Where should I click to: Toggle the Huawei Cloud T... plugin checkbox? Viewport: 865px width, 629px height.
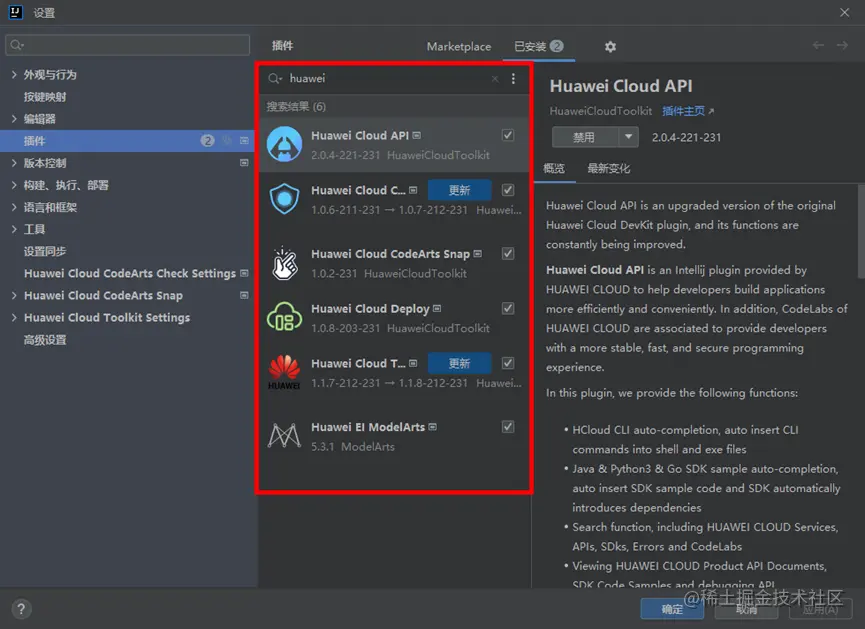[508, 363]
